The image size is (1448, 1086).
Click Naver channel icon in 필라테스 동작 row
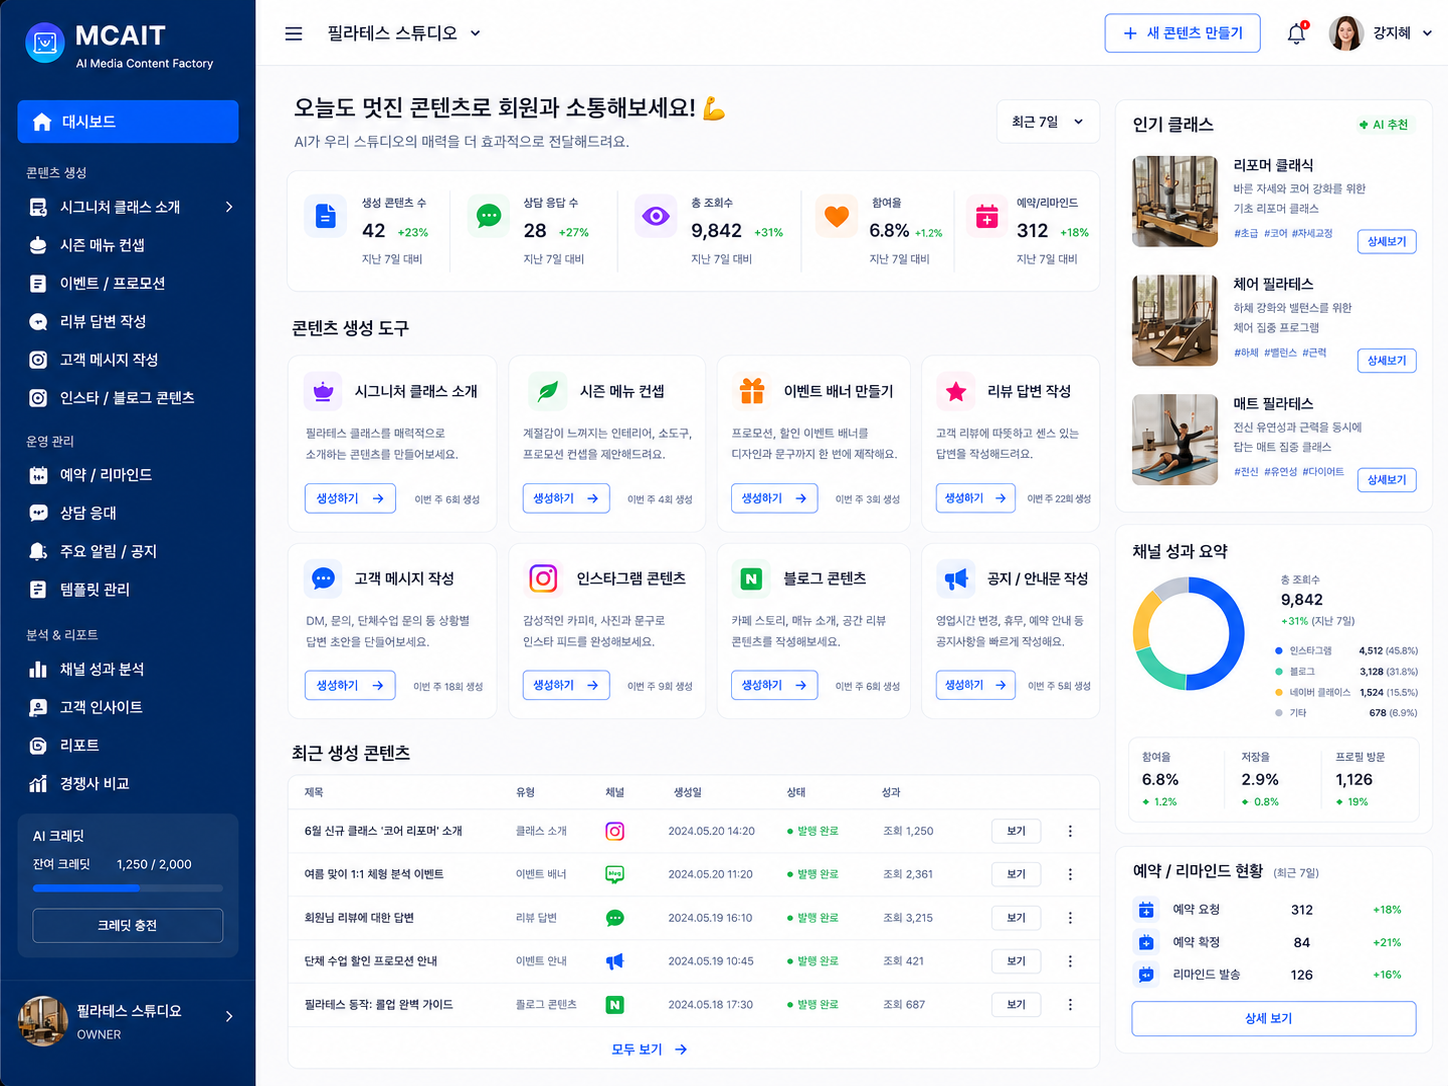point(615,1004)
